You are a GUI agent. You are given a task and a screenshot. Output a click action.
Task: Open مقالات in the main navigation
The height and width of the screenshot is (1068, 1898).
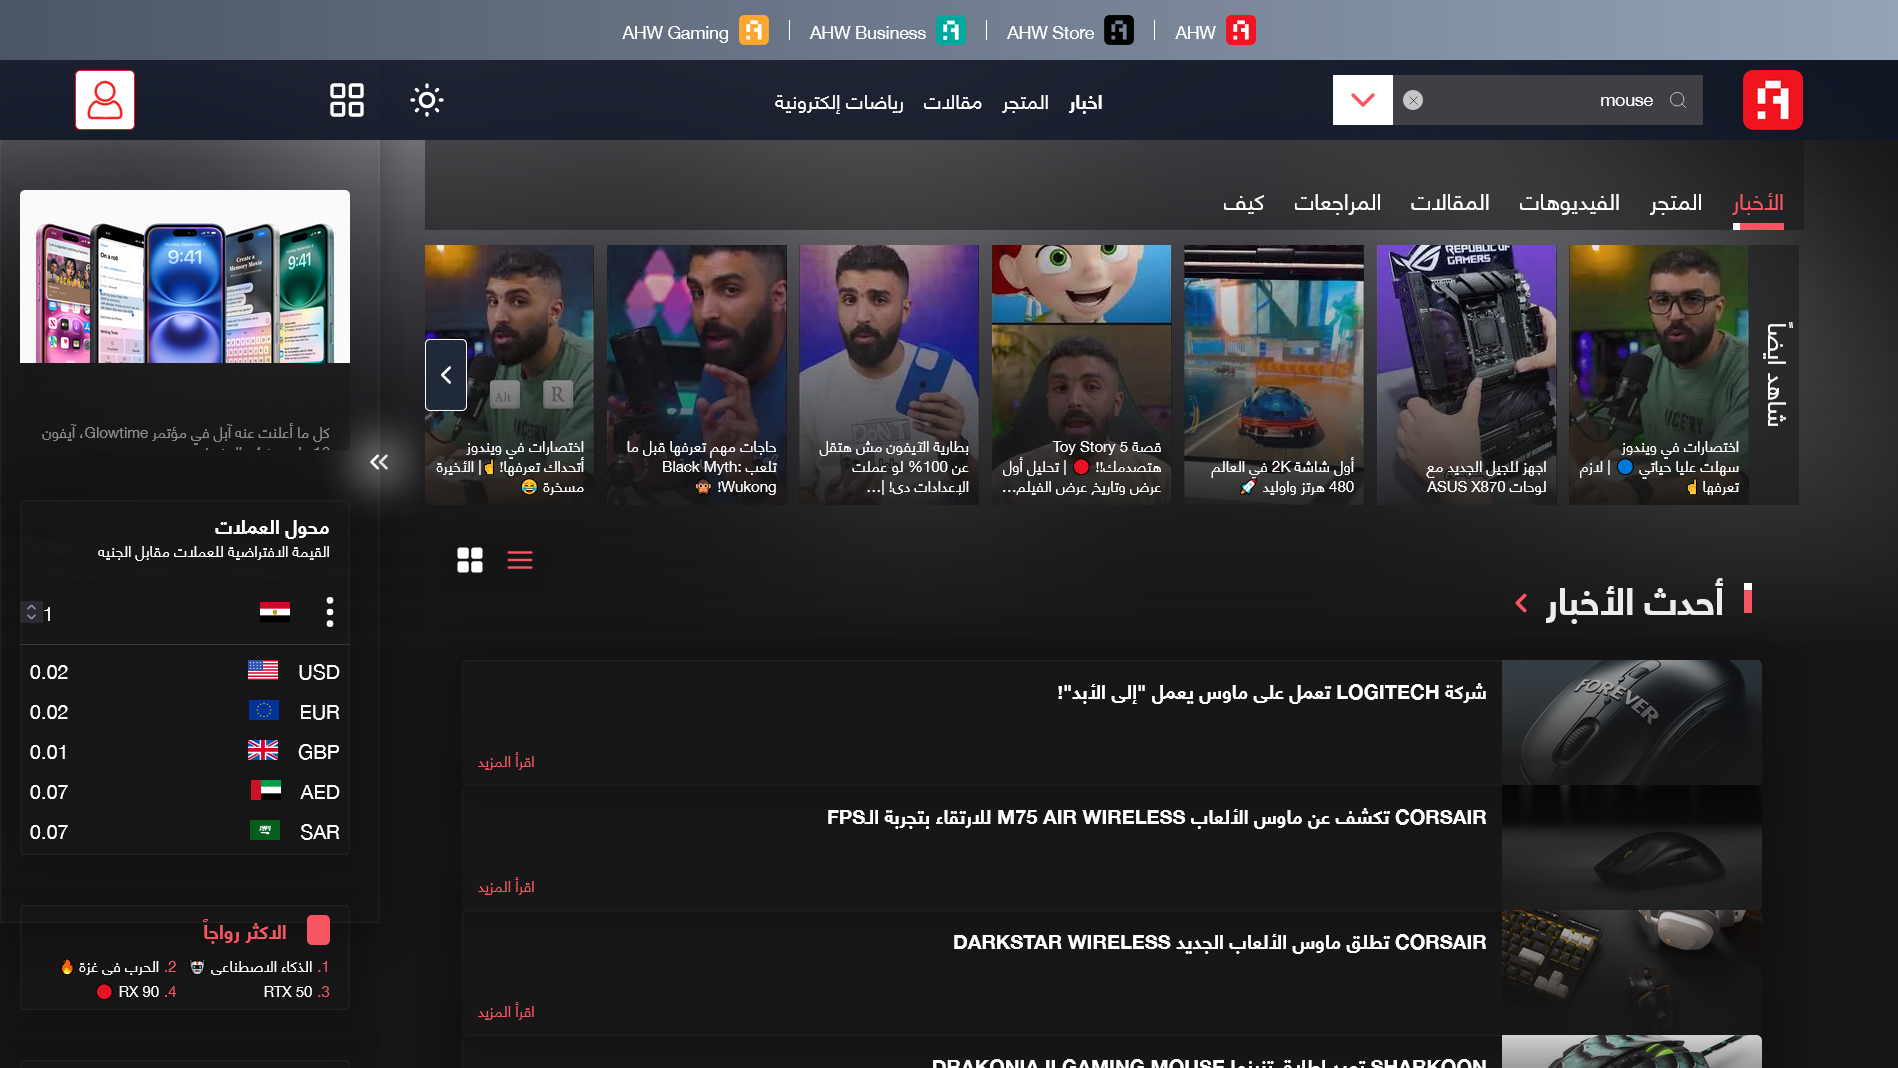(952, 103)
